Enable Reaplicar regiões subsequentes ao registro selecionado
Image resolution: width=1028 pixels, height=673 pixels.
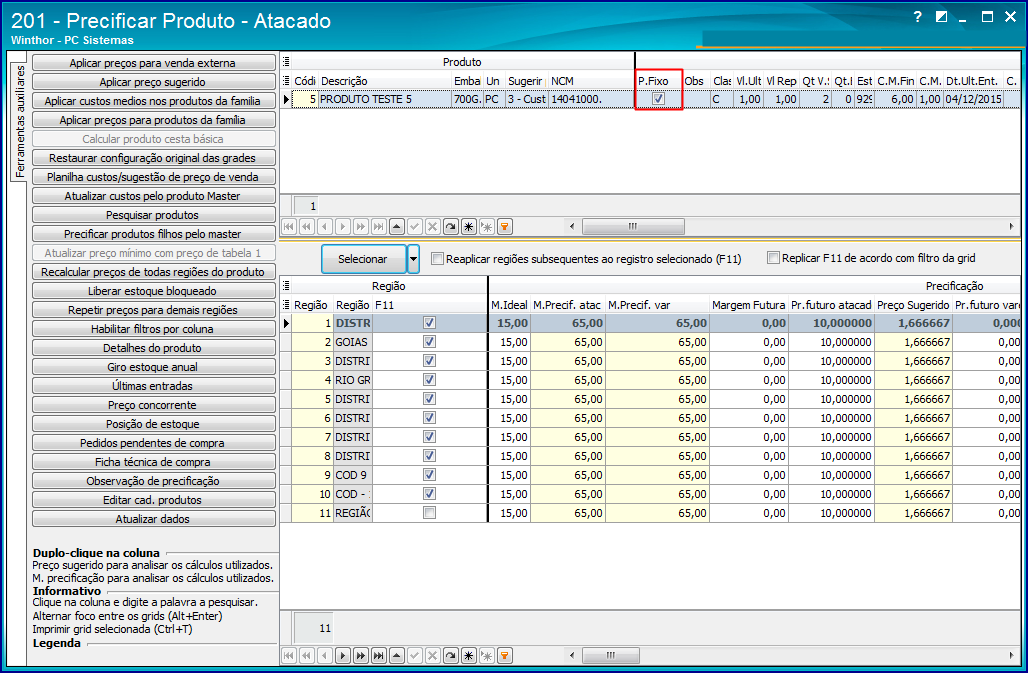(437, 259)
